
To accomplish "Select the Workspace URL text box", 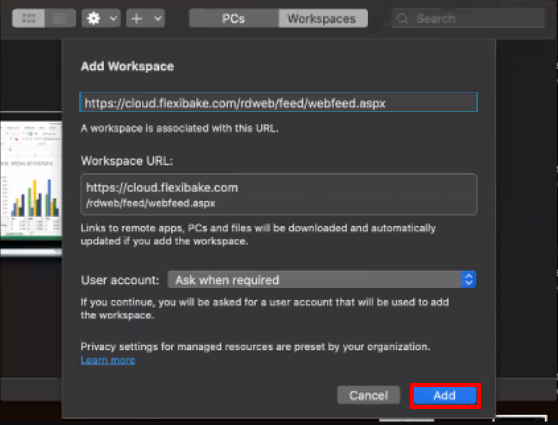I will point(279,194).
